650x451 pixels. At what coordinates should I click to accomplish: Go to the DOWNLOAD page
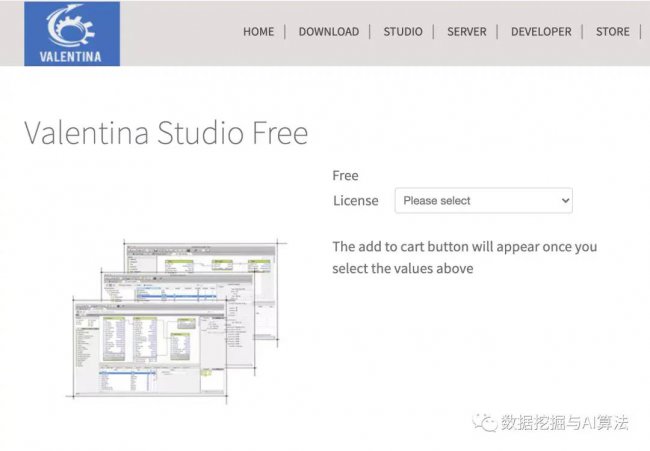(329, 32)
